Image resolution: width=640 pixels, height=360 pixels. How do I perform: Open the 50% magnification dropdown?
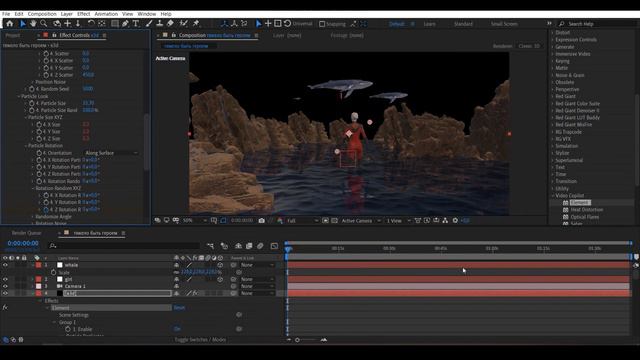pyautogui.click(x=195, y=220)
